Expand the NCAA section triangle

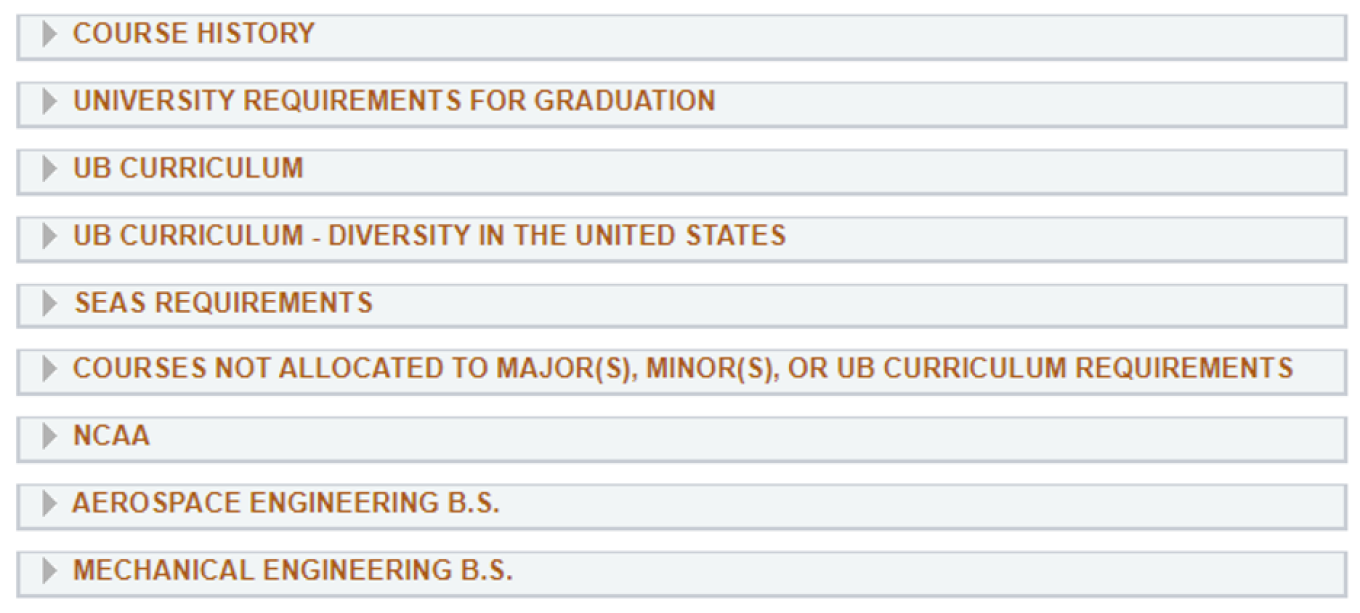(49, 437)
